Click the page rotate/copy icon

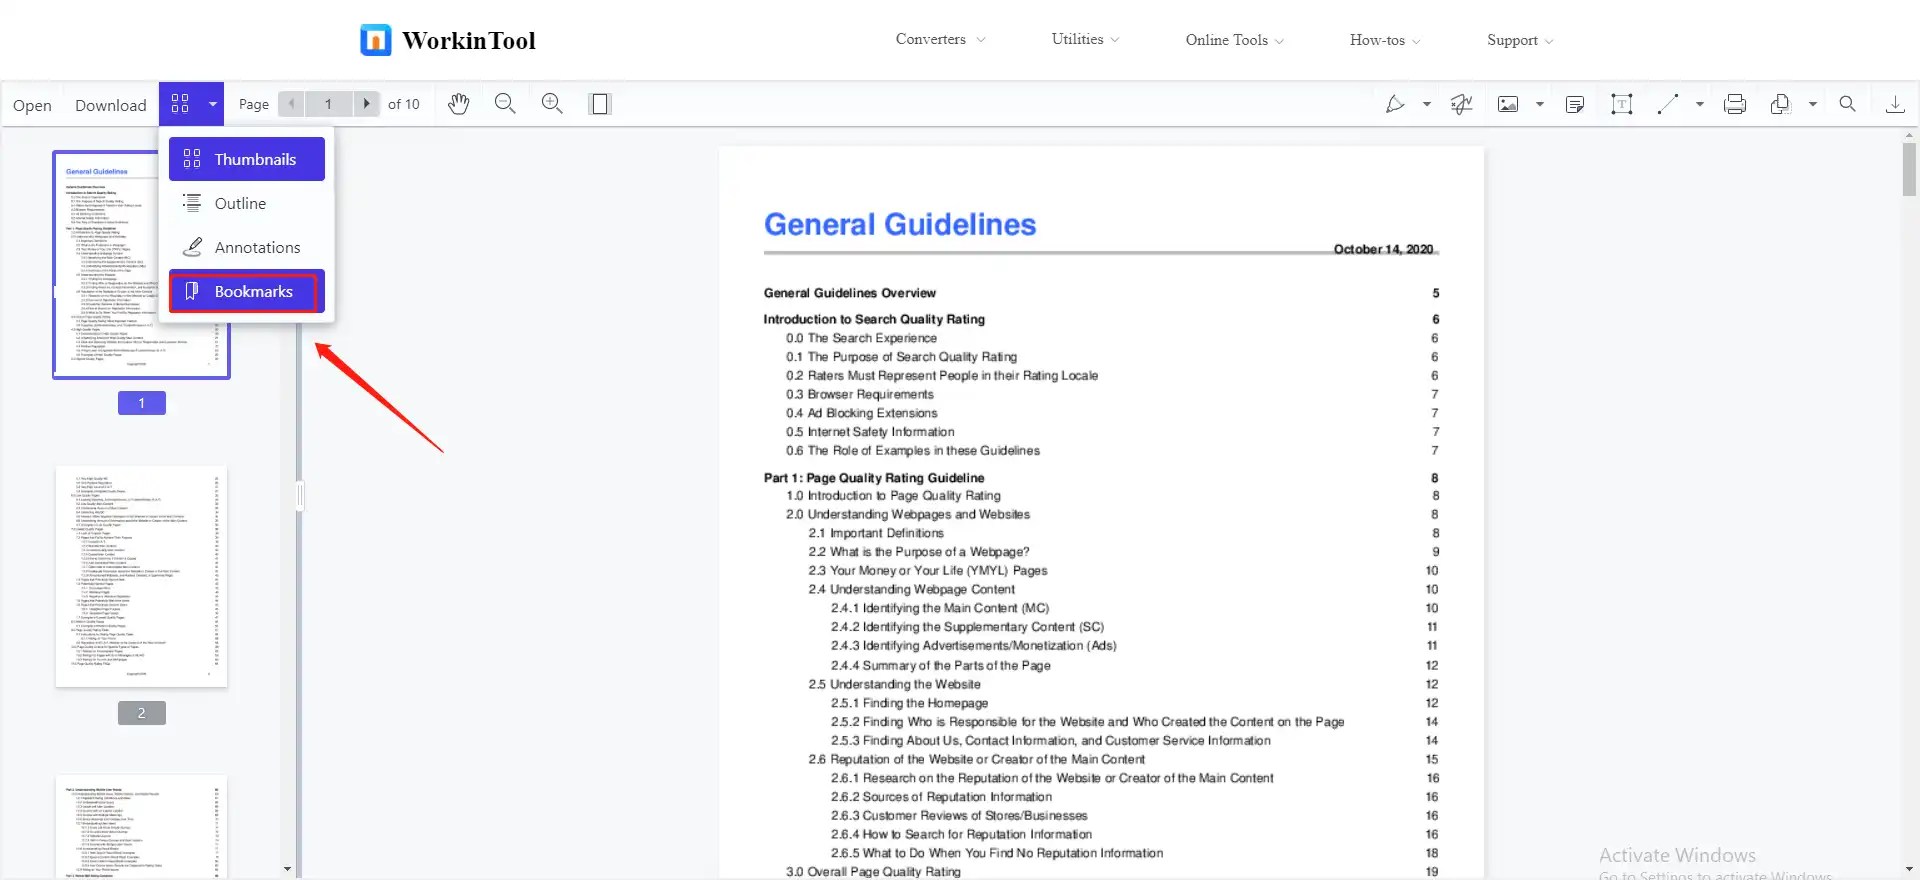pos(1780,104)
